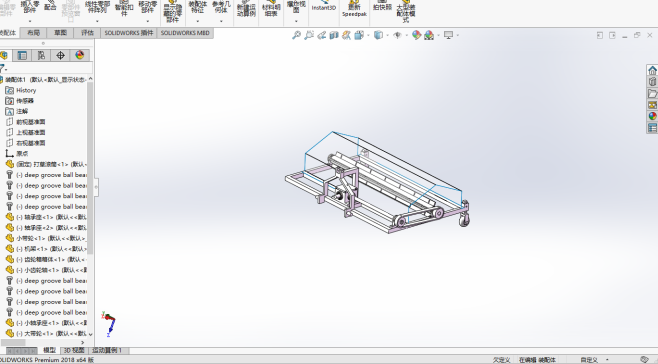Open Design Library icon in task pane

[652, 82]
